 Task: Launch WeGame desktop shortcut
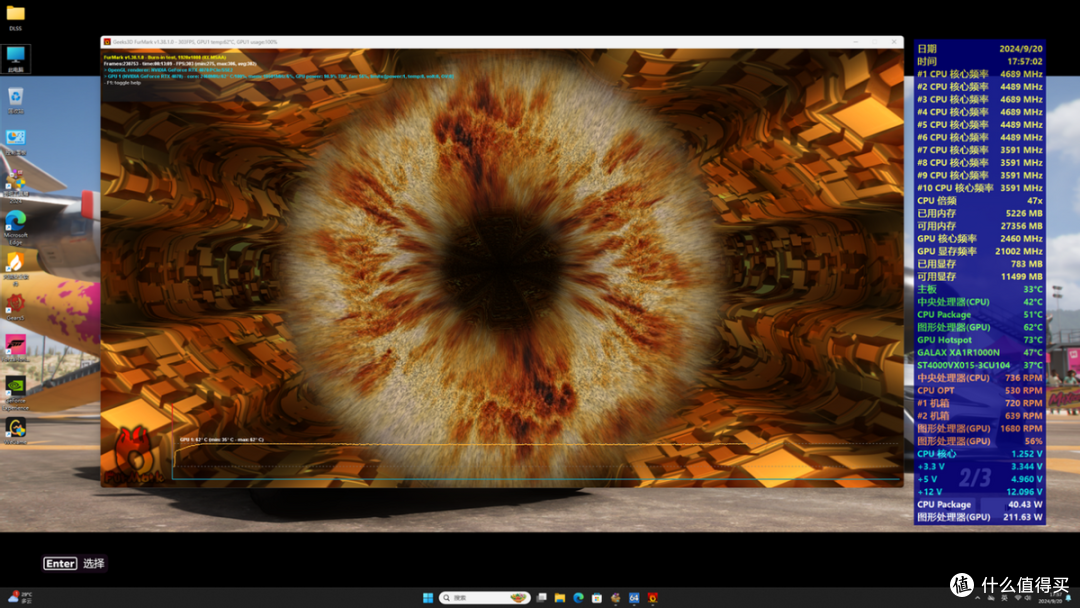(15, 431)
